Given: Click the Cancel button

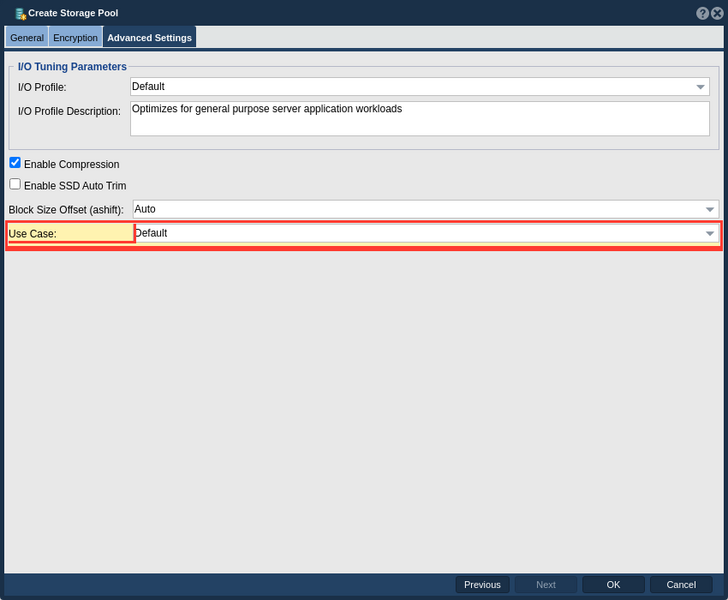Looking at the screenshot, I should click(681, 585).
